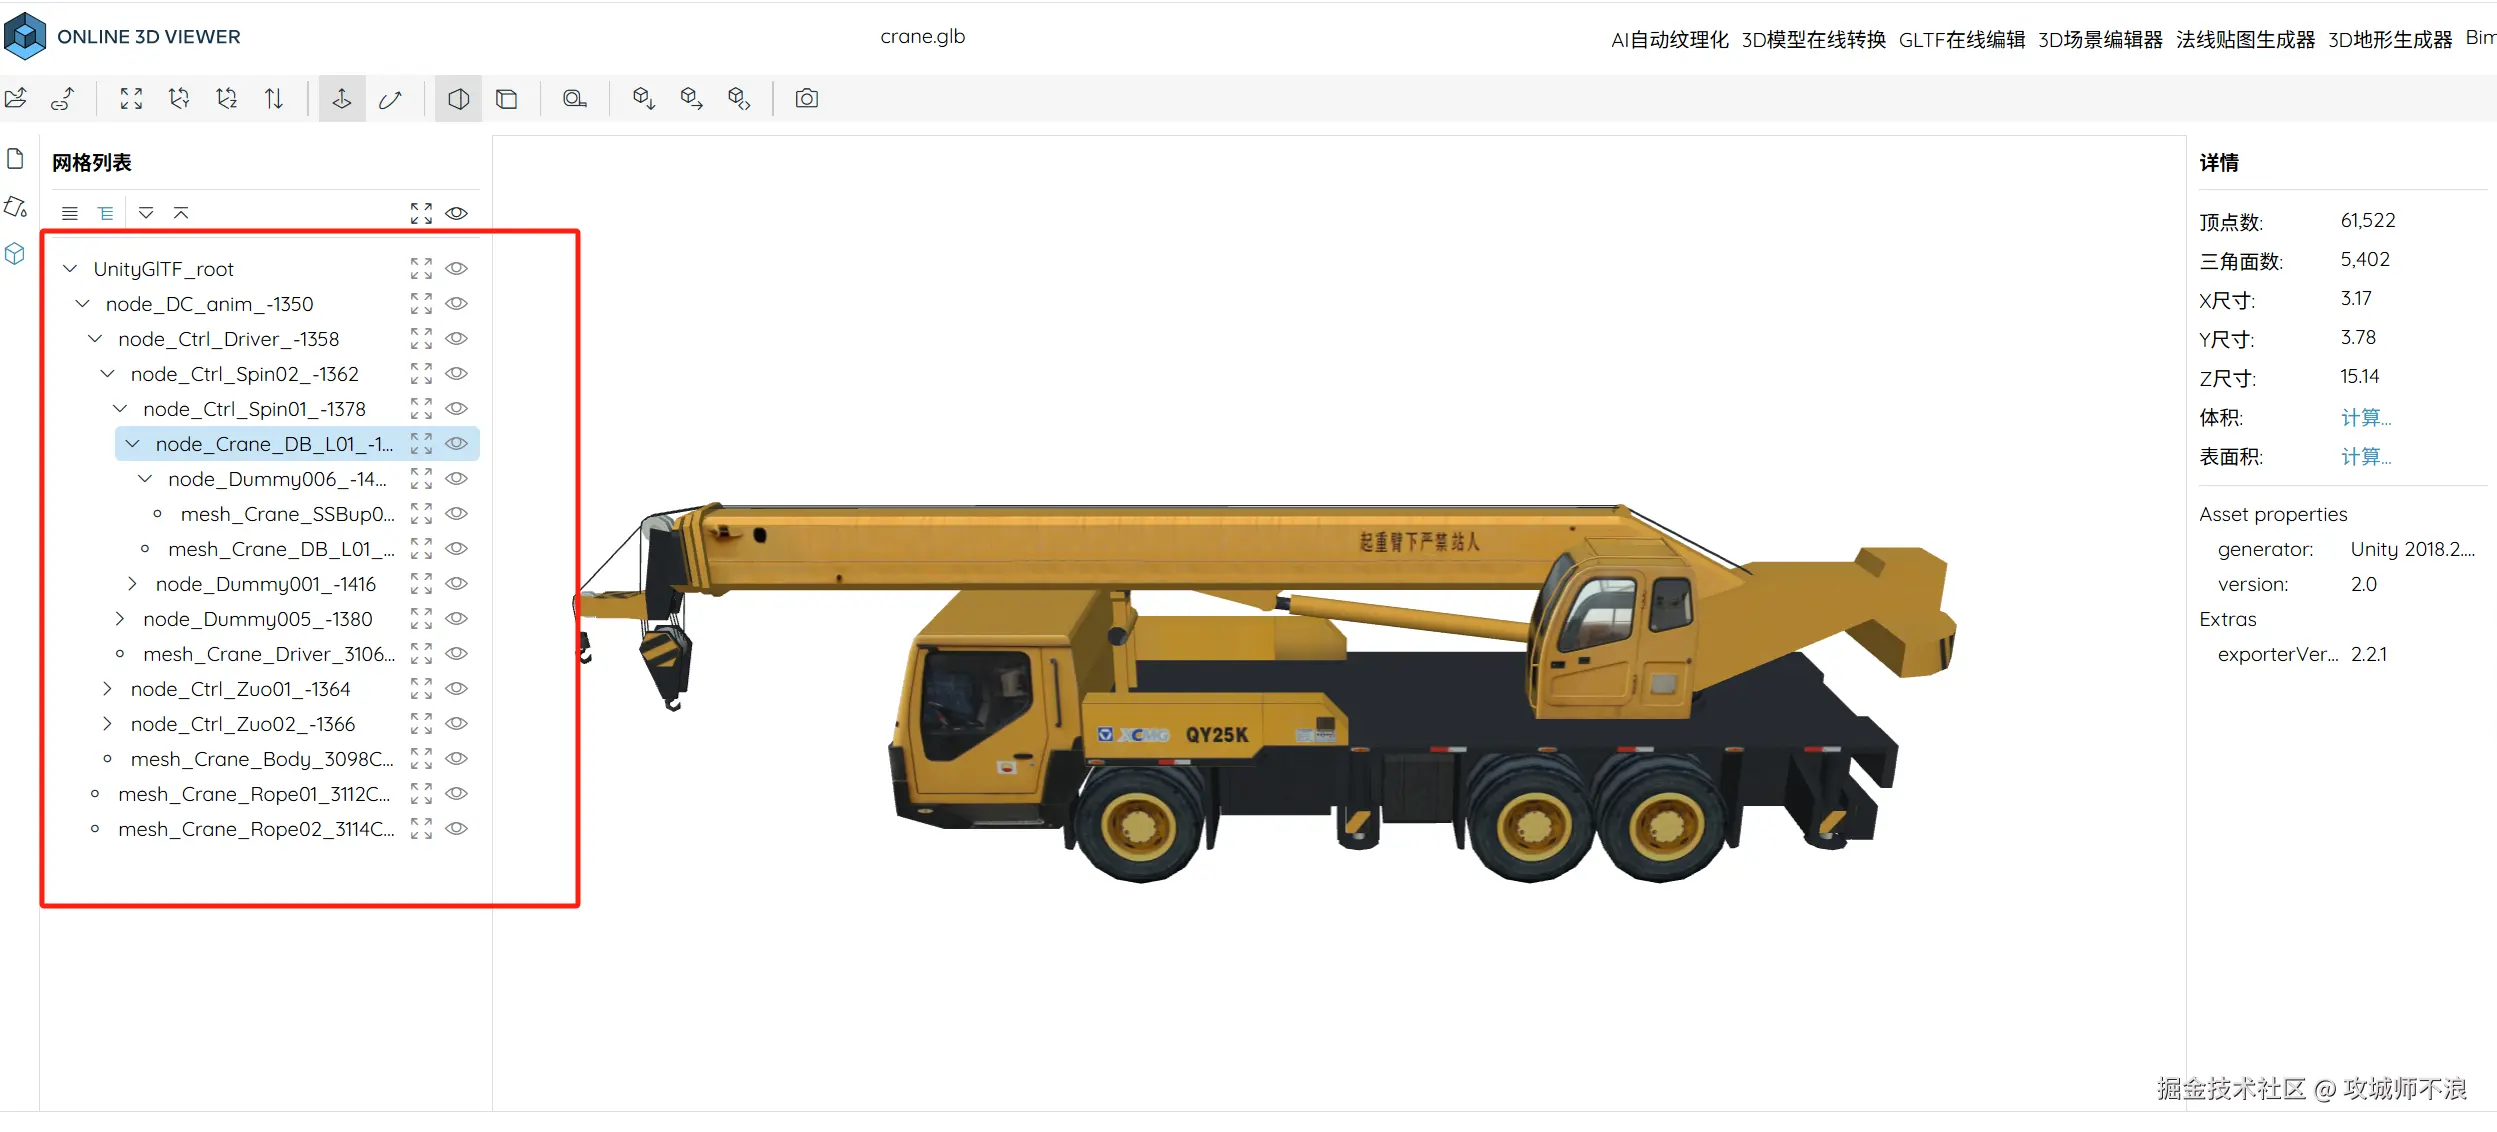2497x1132 pixels.
Task: Open the GLTF在线编辑 menu item
Action: tap(1961, 39)
